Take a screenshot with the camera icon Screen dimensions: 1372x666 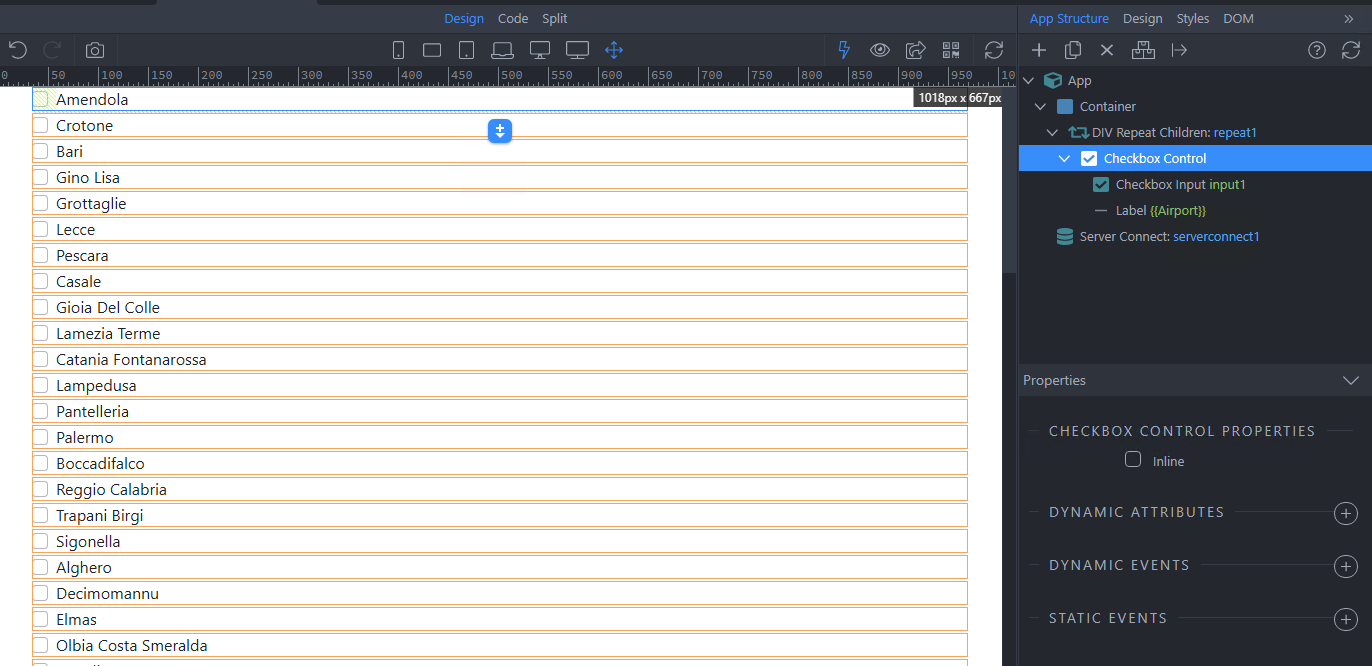coord(94,50)
